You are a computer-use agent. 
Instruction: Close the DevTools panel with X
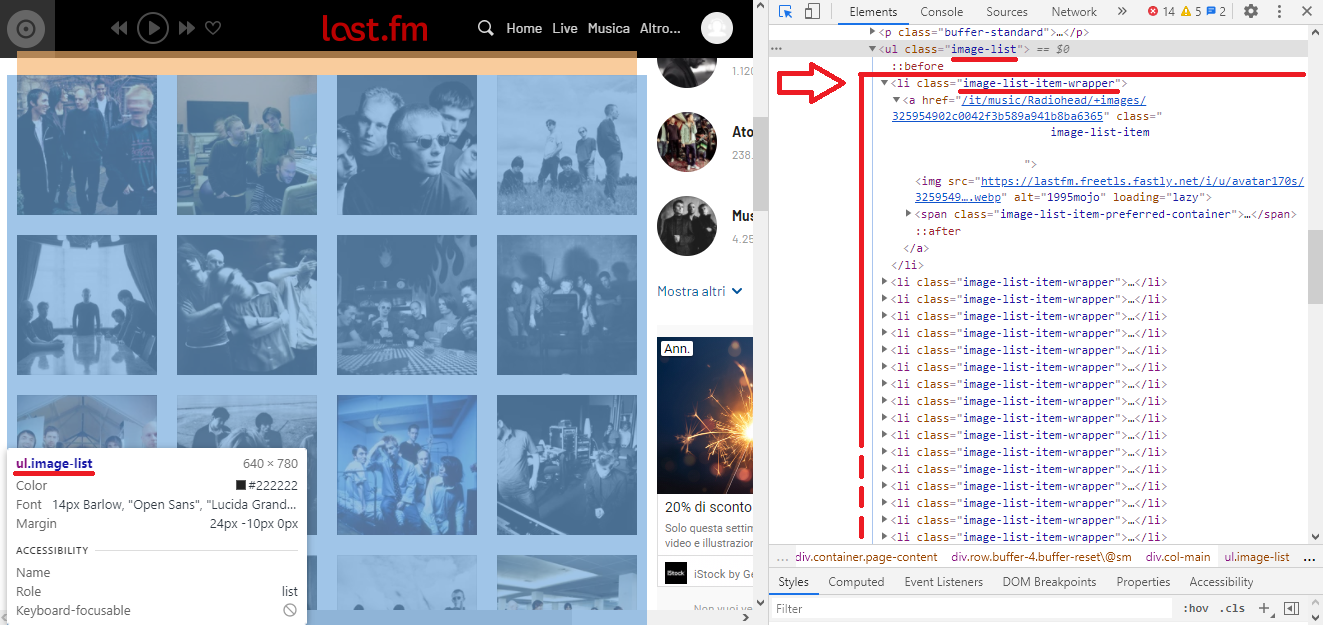coord(1305,11)
